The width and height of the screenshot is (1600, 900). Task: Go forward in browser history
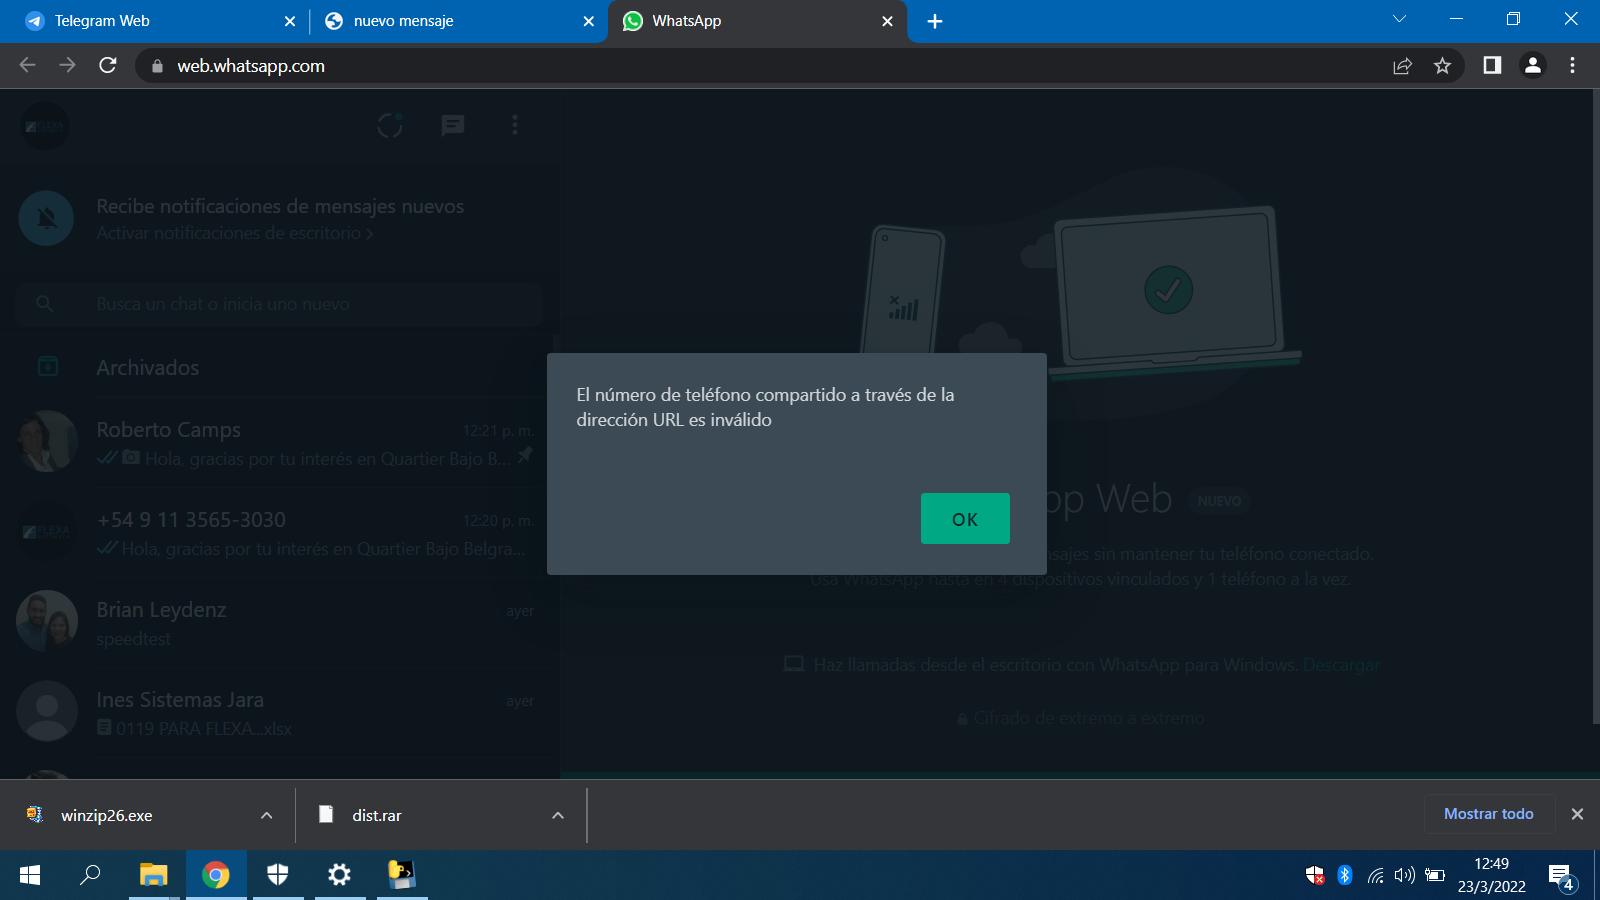click(x=67, y=65)
